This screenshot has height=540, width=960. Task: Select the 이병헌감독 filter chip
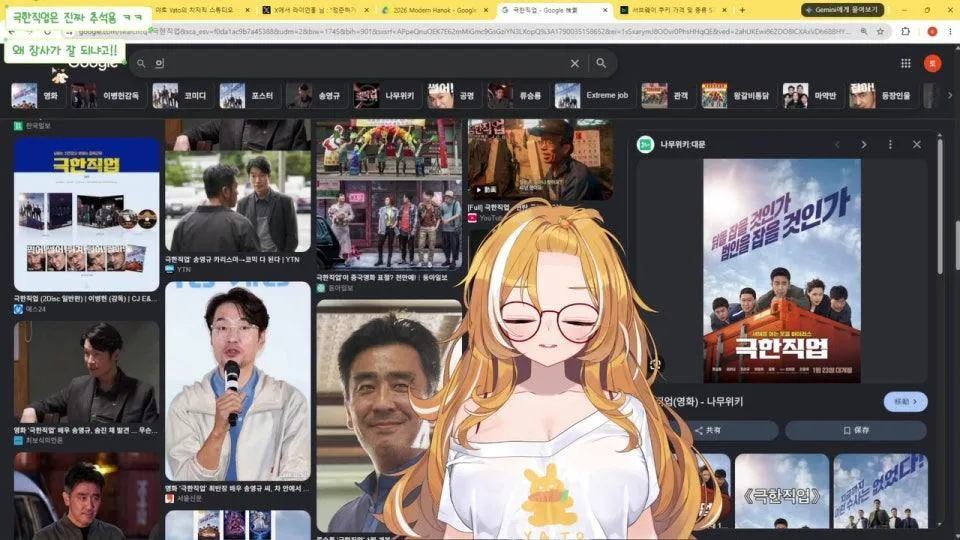(108, 96)
